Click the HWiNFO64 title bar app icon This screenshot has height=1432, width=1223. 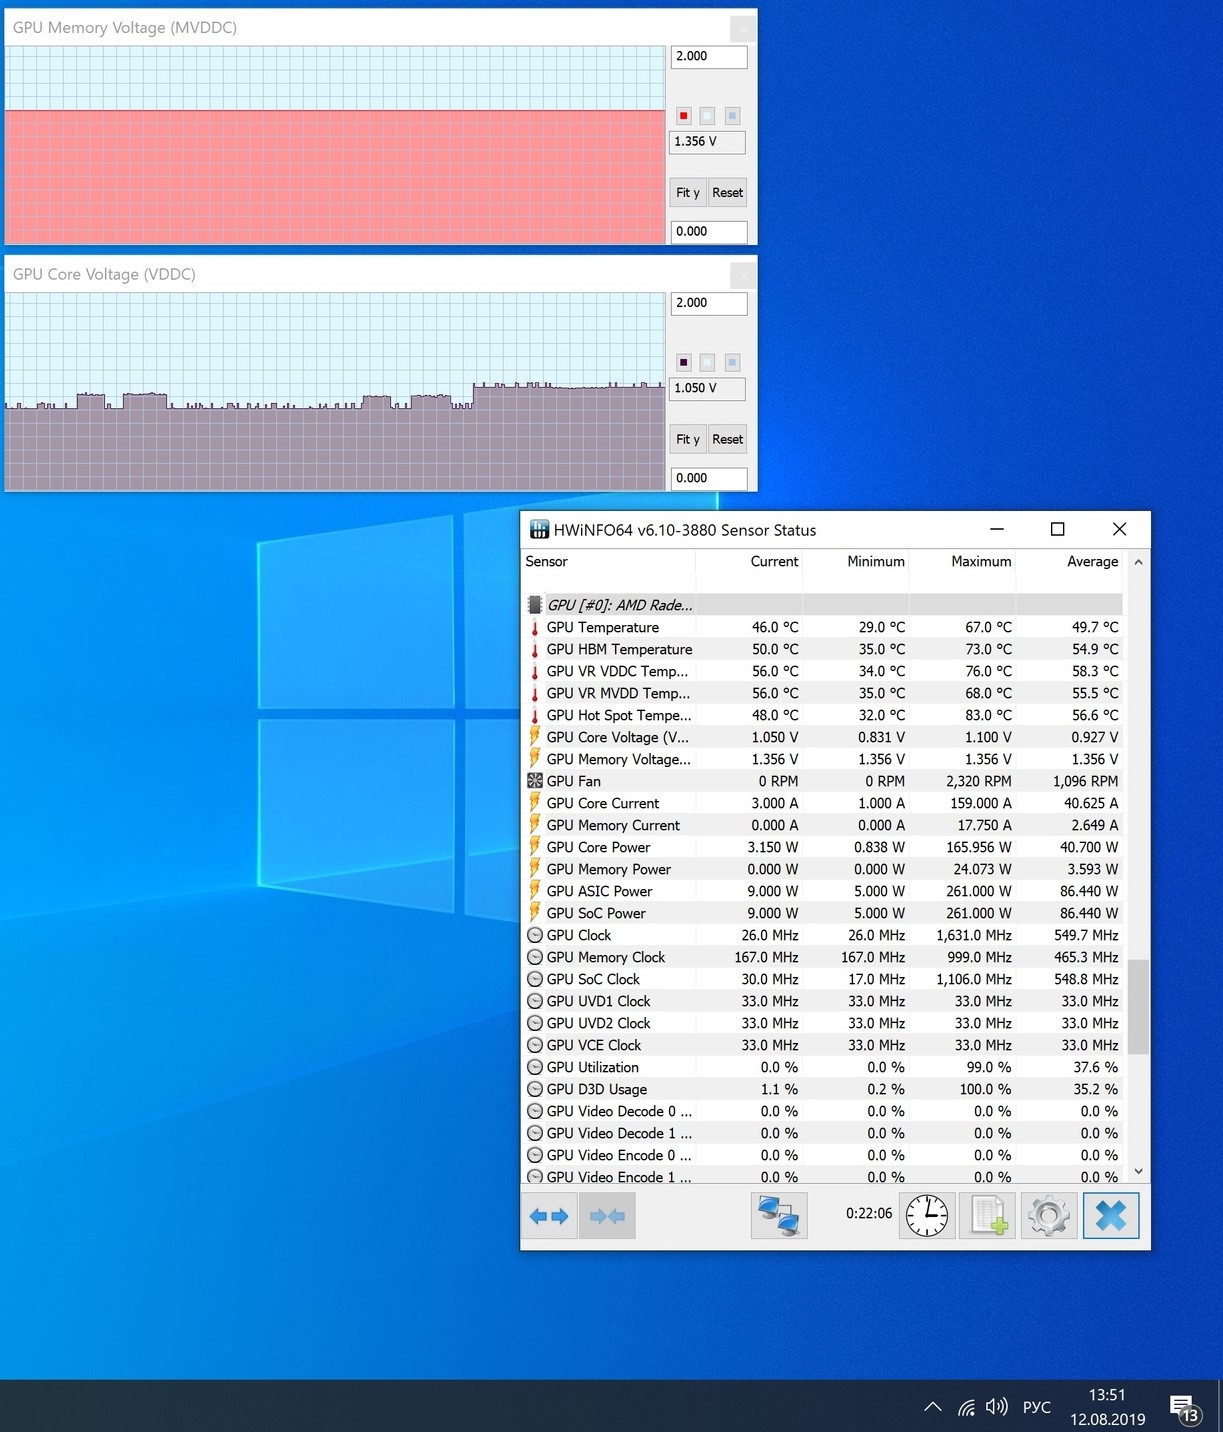(x=539, y=530)
